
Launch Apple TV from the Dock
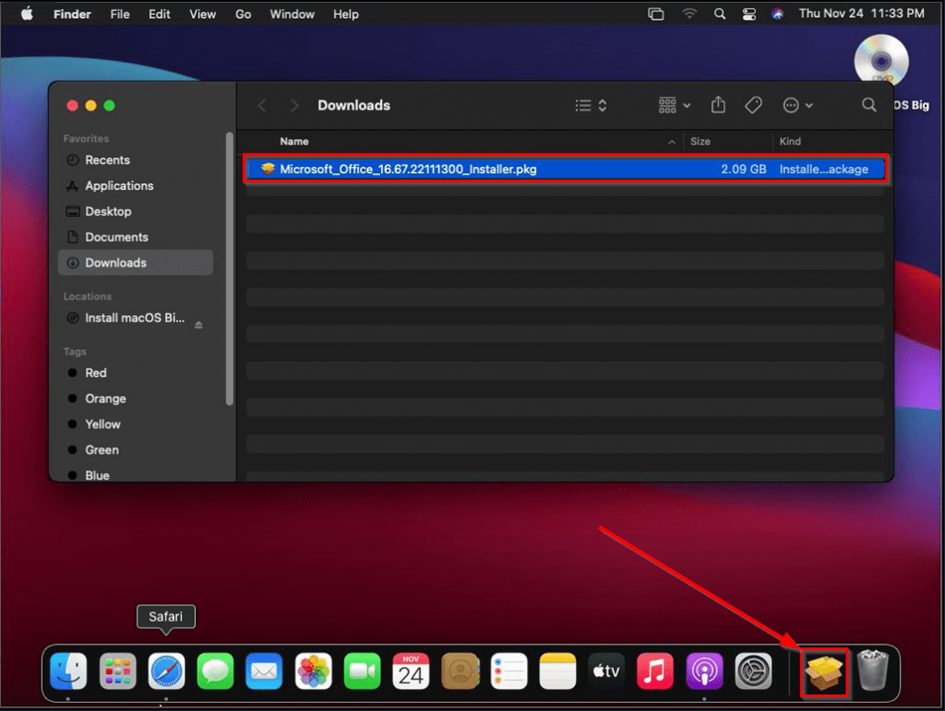point(606,671)
